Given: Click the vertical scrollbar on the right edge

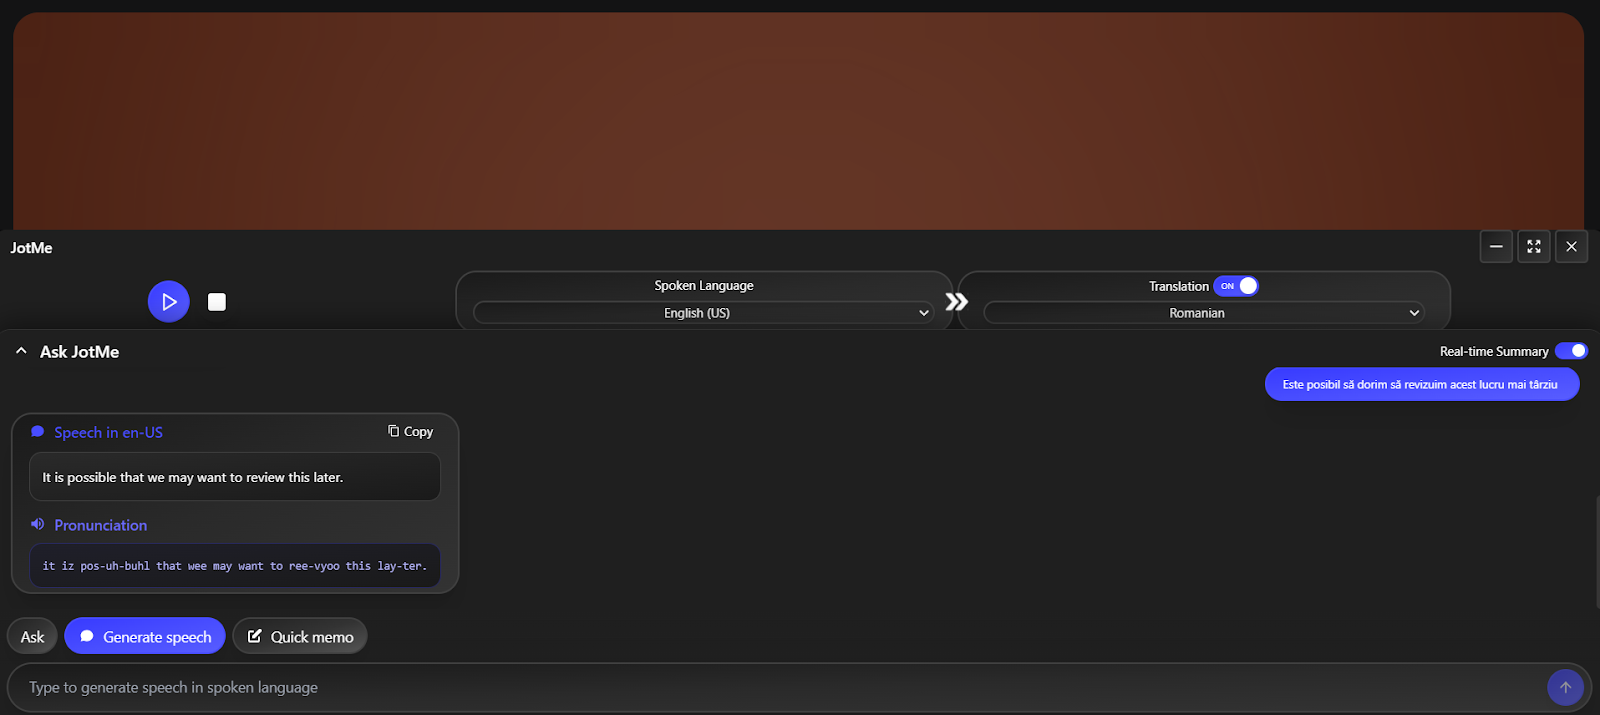Looking at the screenshot, I should (x=1596, y=551).
